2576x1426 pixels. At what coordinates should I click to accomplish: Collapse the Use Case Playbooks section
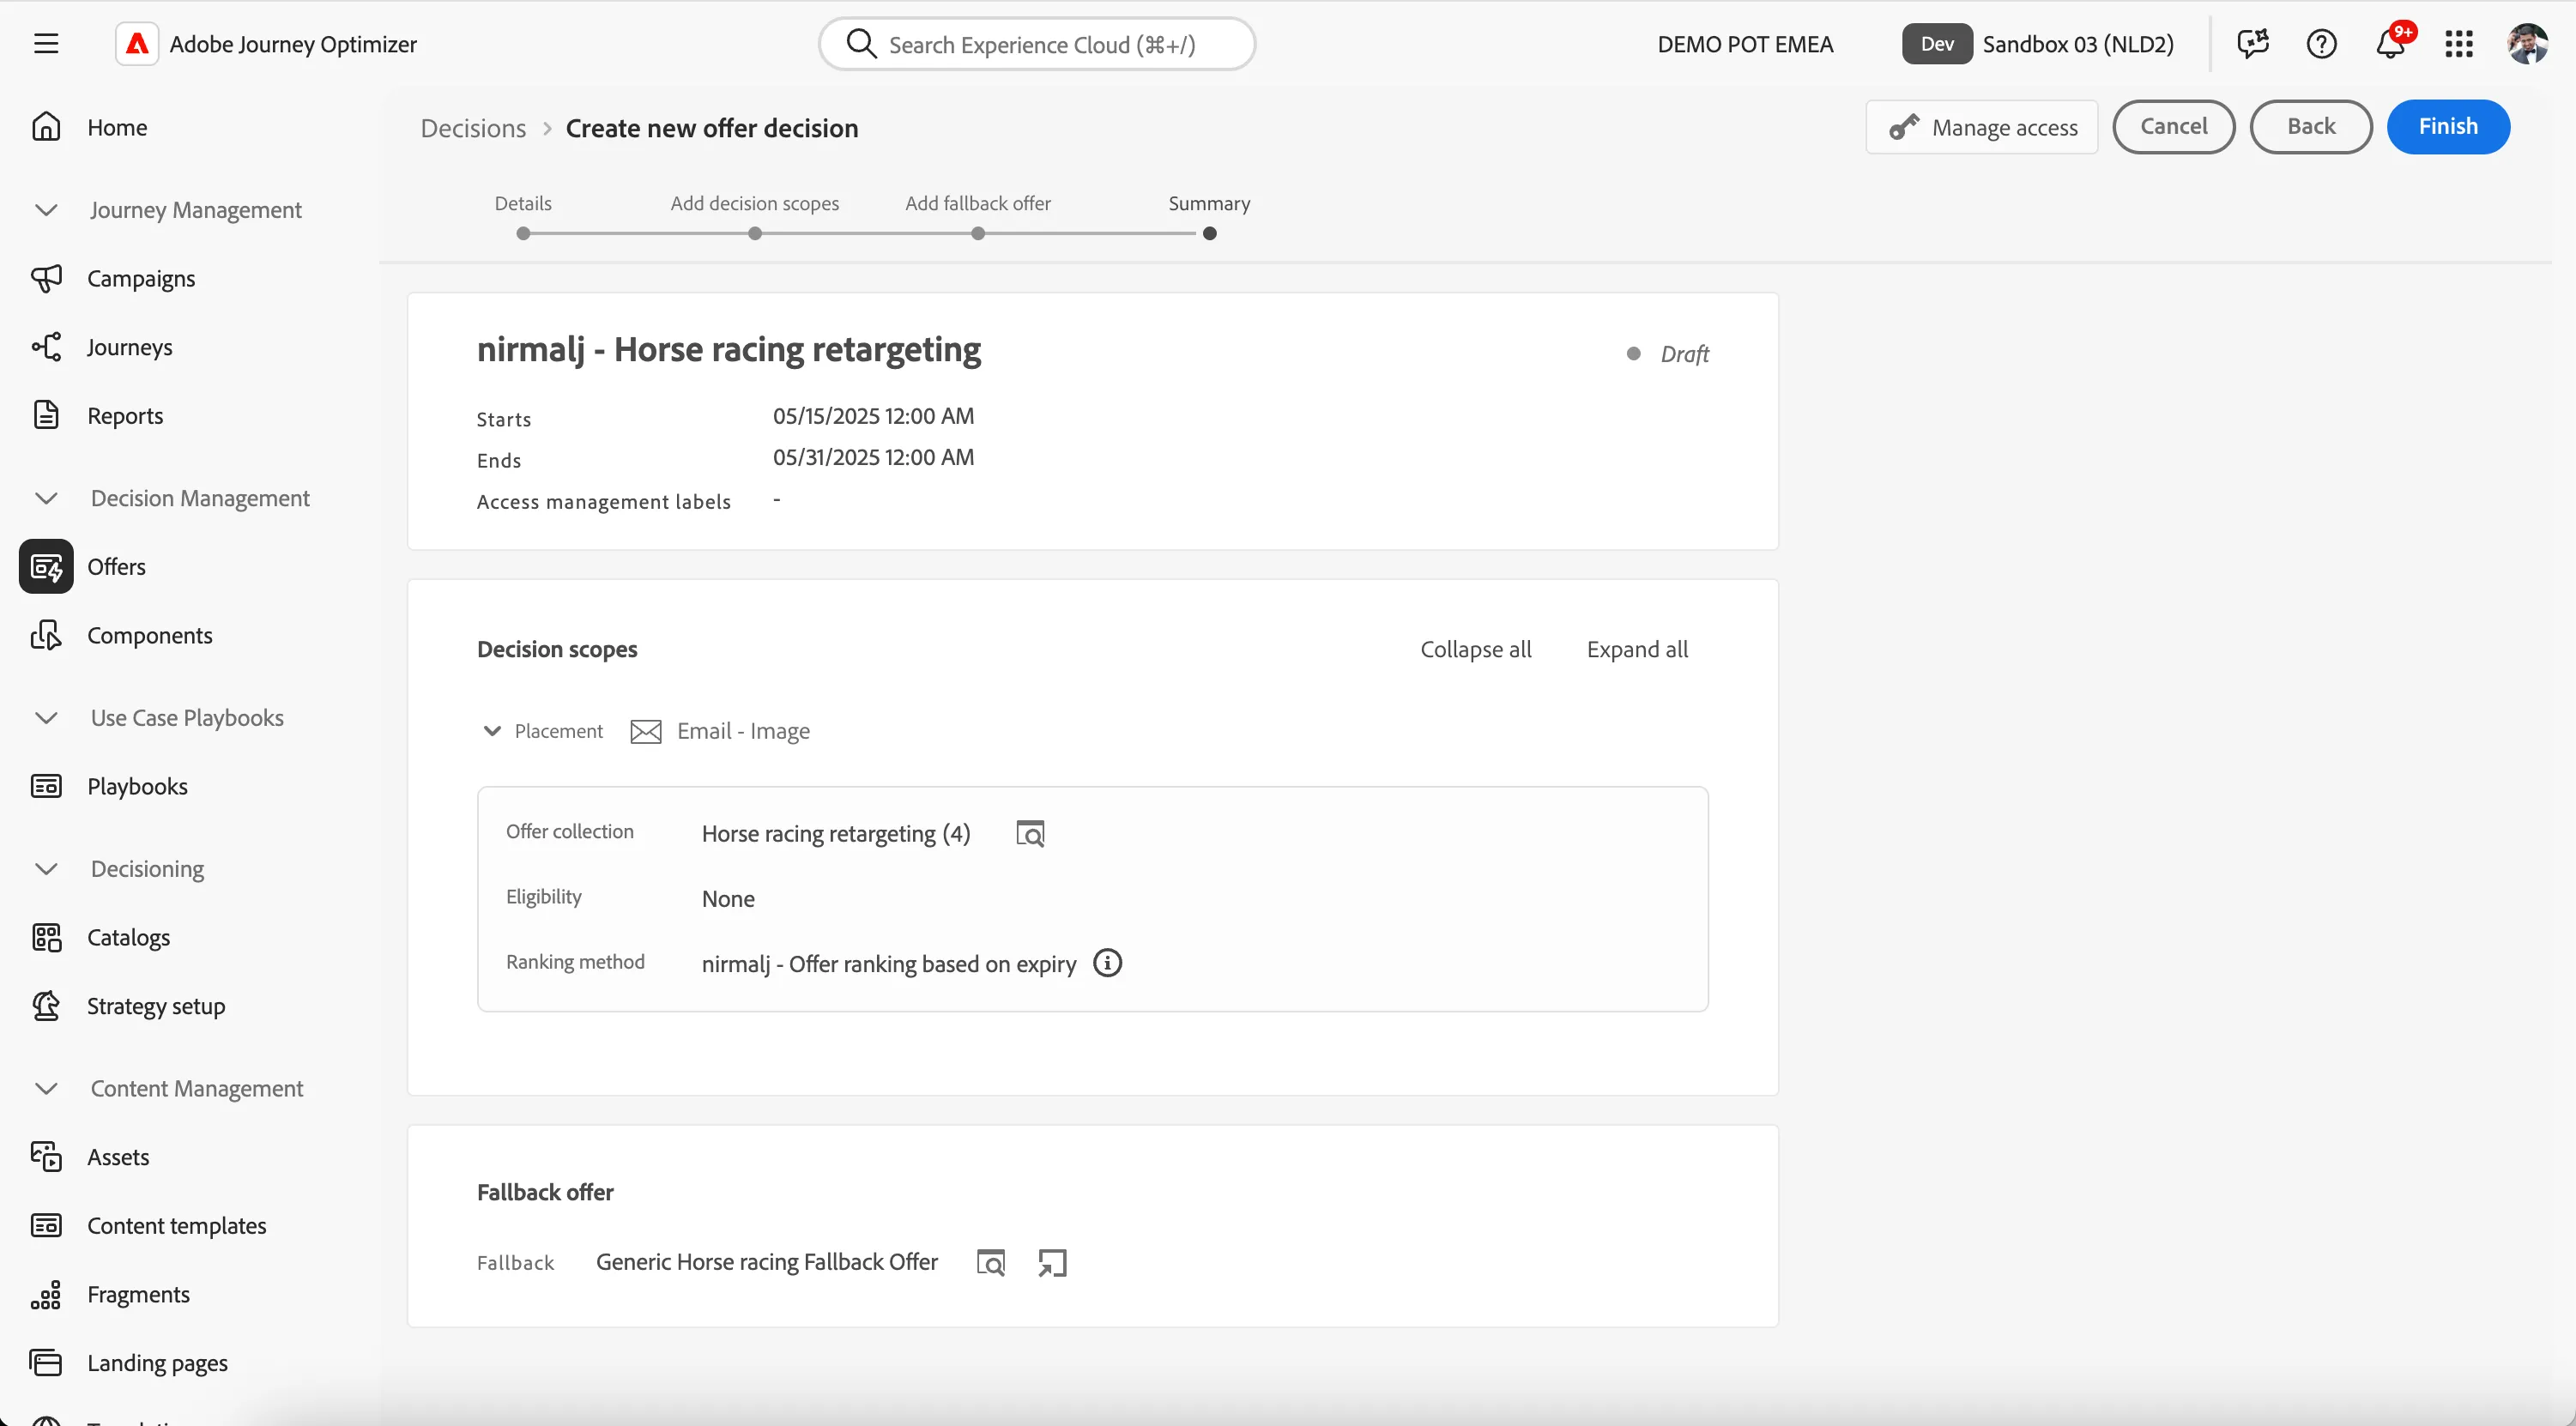46,718
